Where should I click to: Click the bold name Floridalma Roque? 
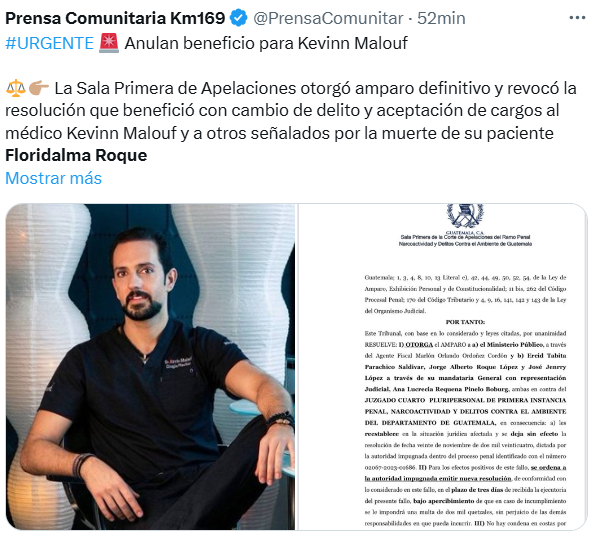pos(76,155)
